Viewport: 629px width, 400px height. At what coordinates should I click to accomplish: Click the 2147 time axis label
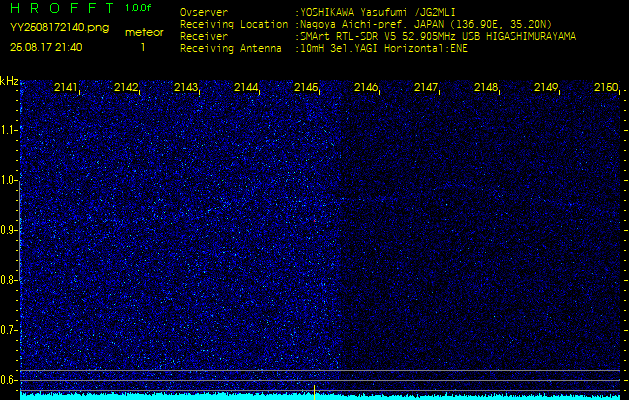(426, 87)
